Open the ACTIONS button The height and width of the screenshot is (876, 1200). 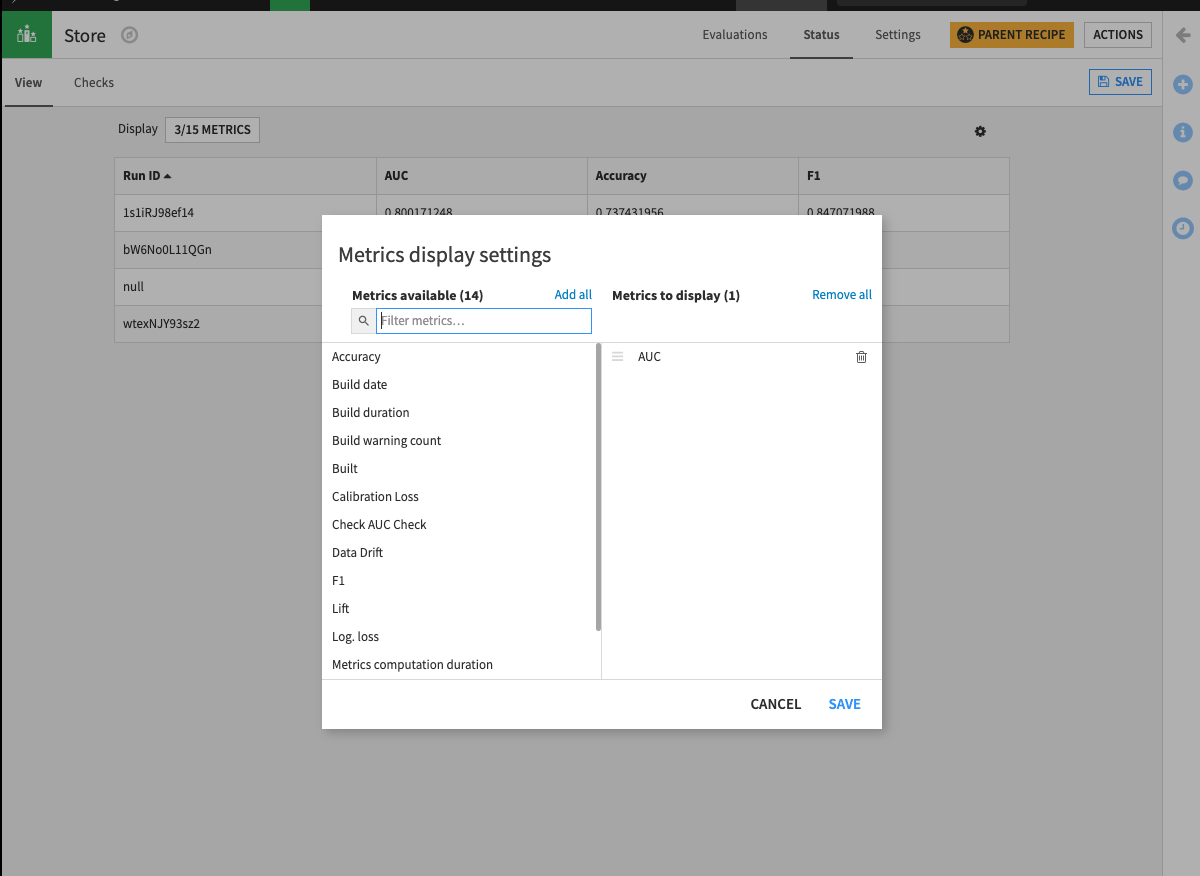[1118, 35]
